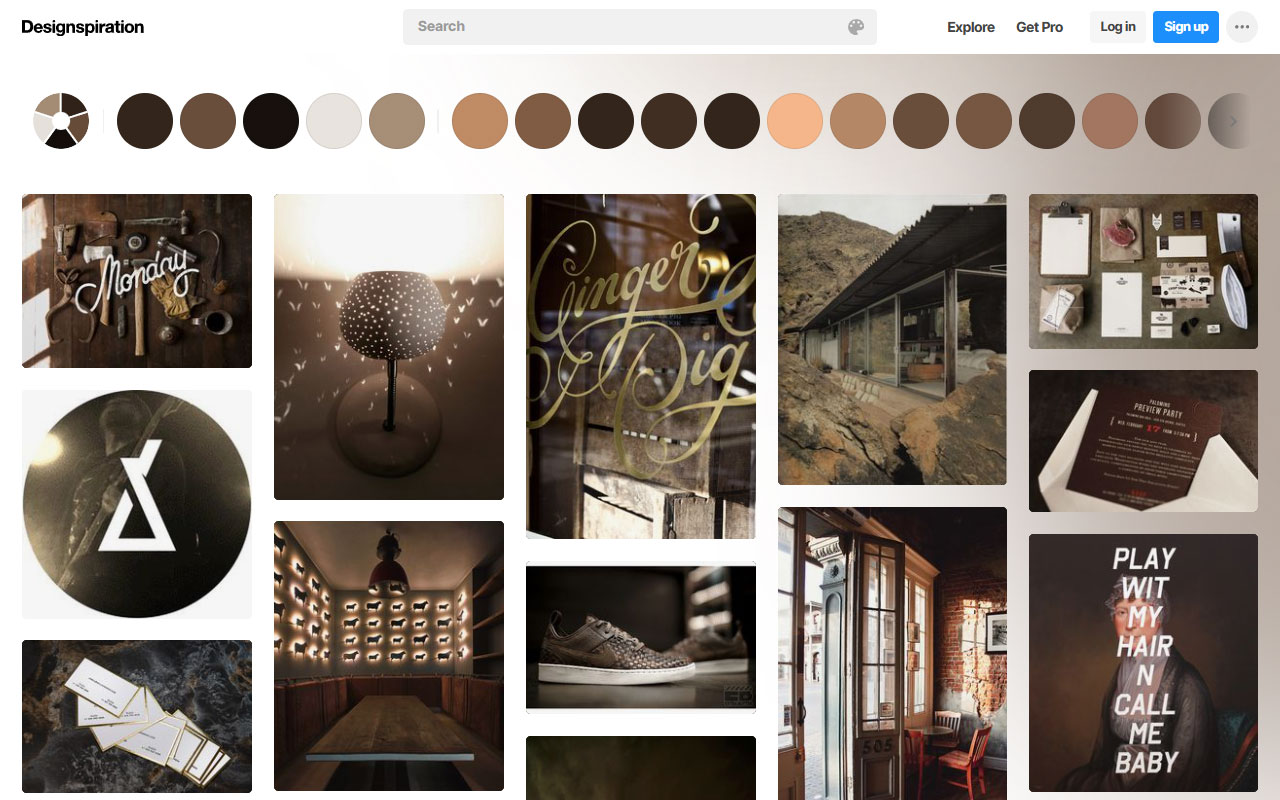
Task: Select the greyish tan swatch after off-white
Action: 397,121
